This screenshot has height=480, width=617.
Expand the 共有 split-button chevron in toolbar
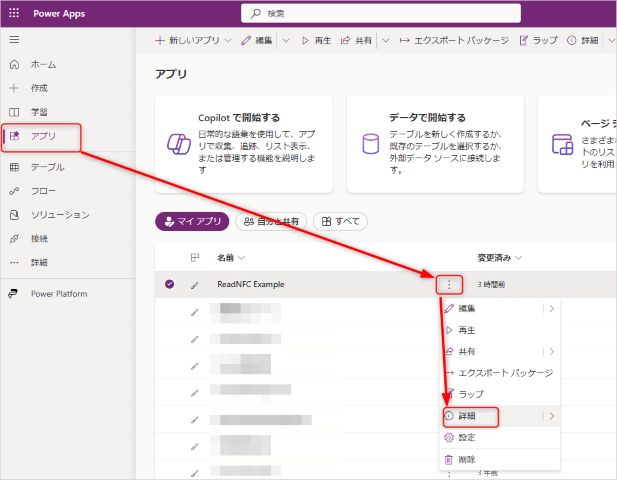(x=386, y=41)
